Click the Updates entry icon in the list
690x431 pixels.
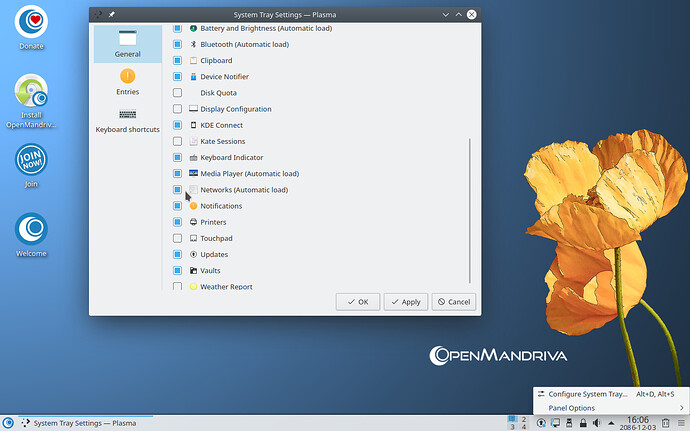pyautogui.click(x=193, y=254)
